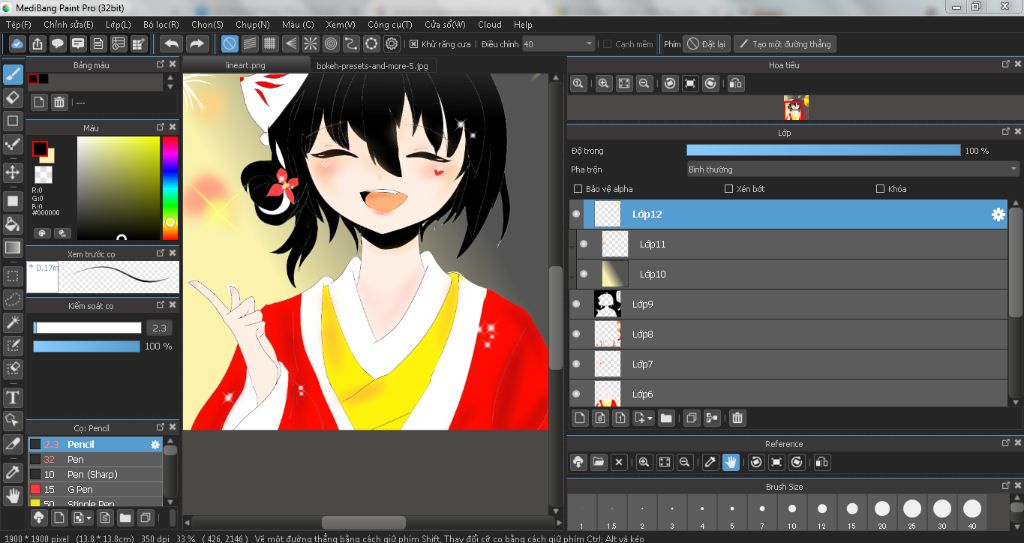
Task: Hide layer Lớp11
Action: pos(584,244)
